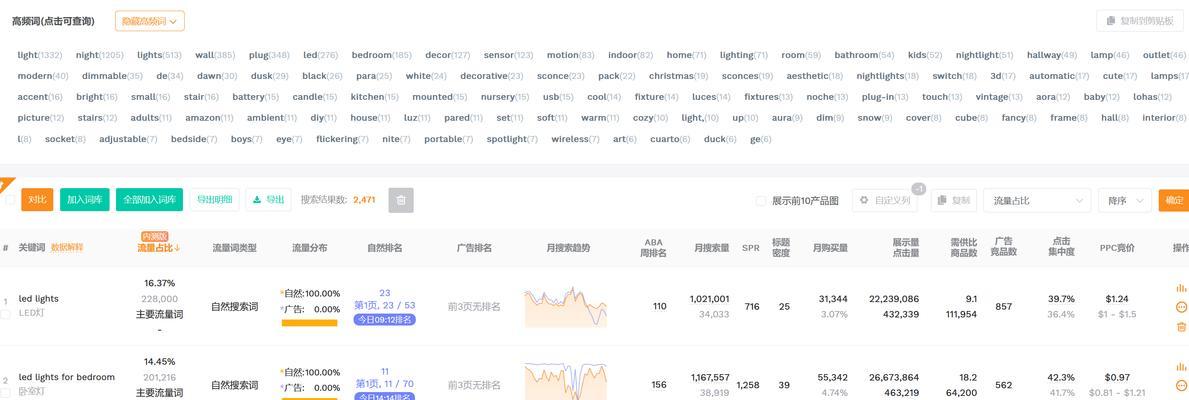The width and height of the screenshot is (1189, 400).
Task: Click the 第1页, 11 / 70 rank link
Action: (384, 384)
